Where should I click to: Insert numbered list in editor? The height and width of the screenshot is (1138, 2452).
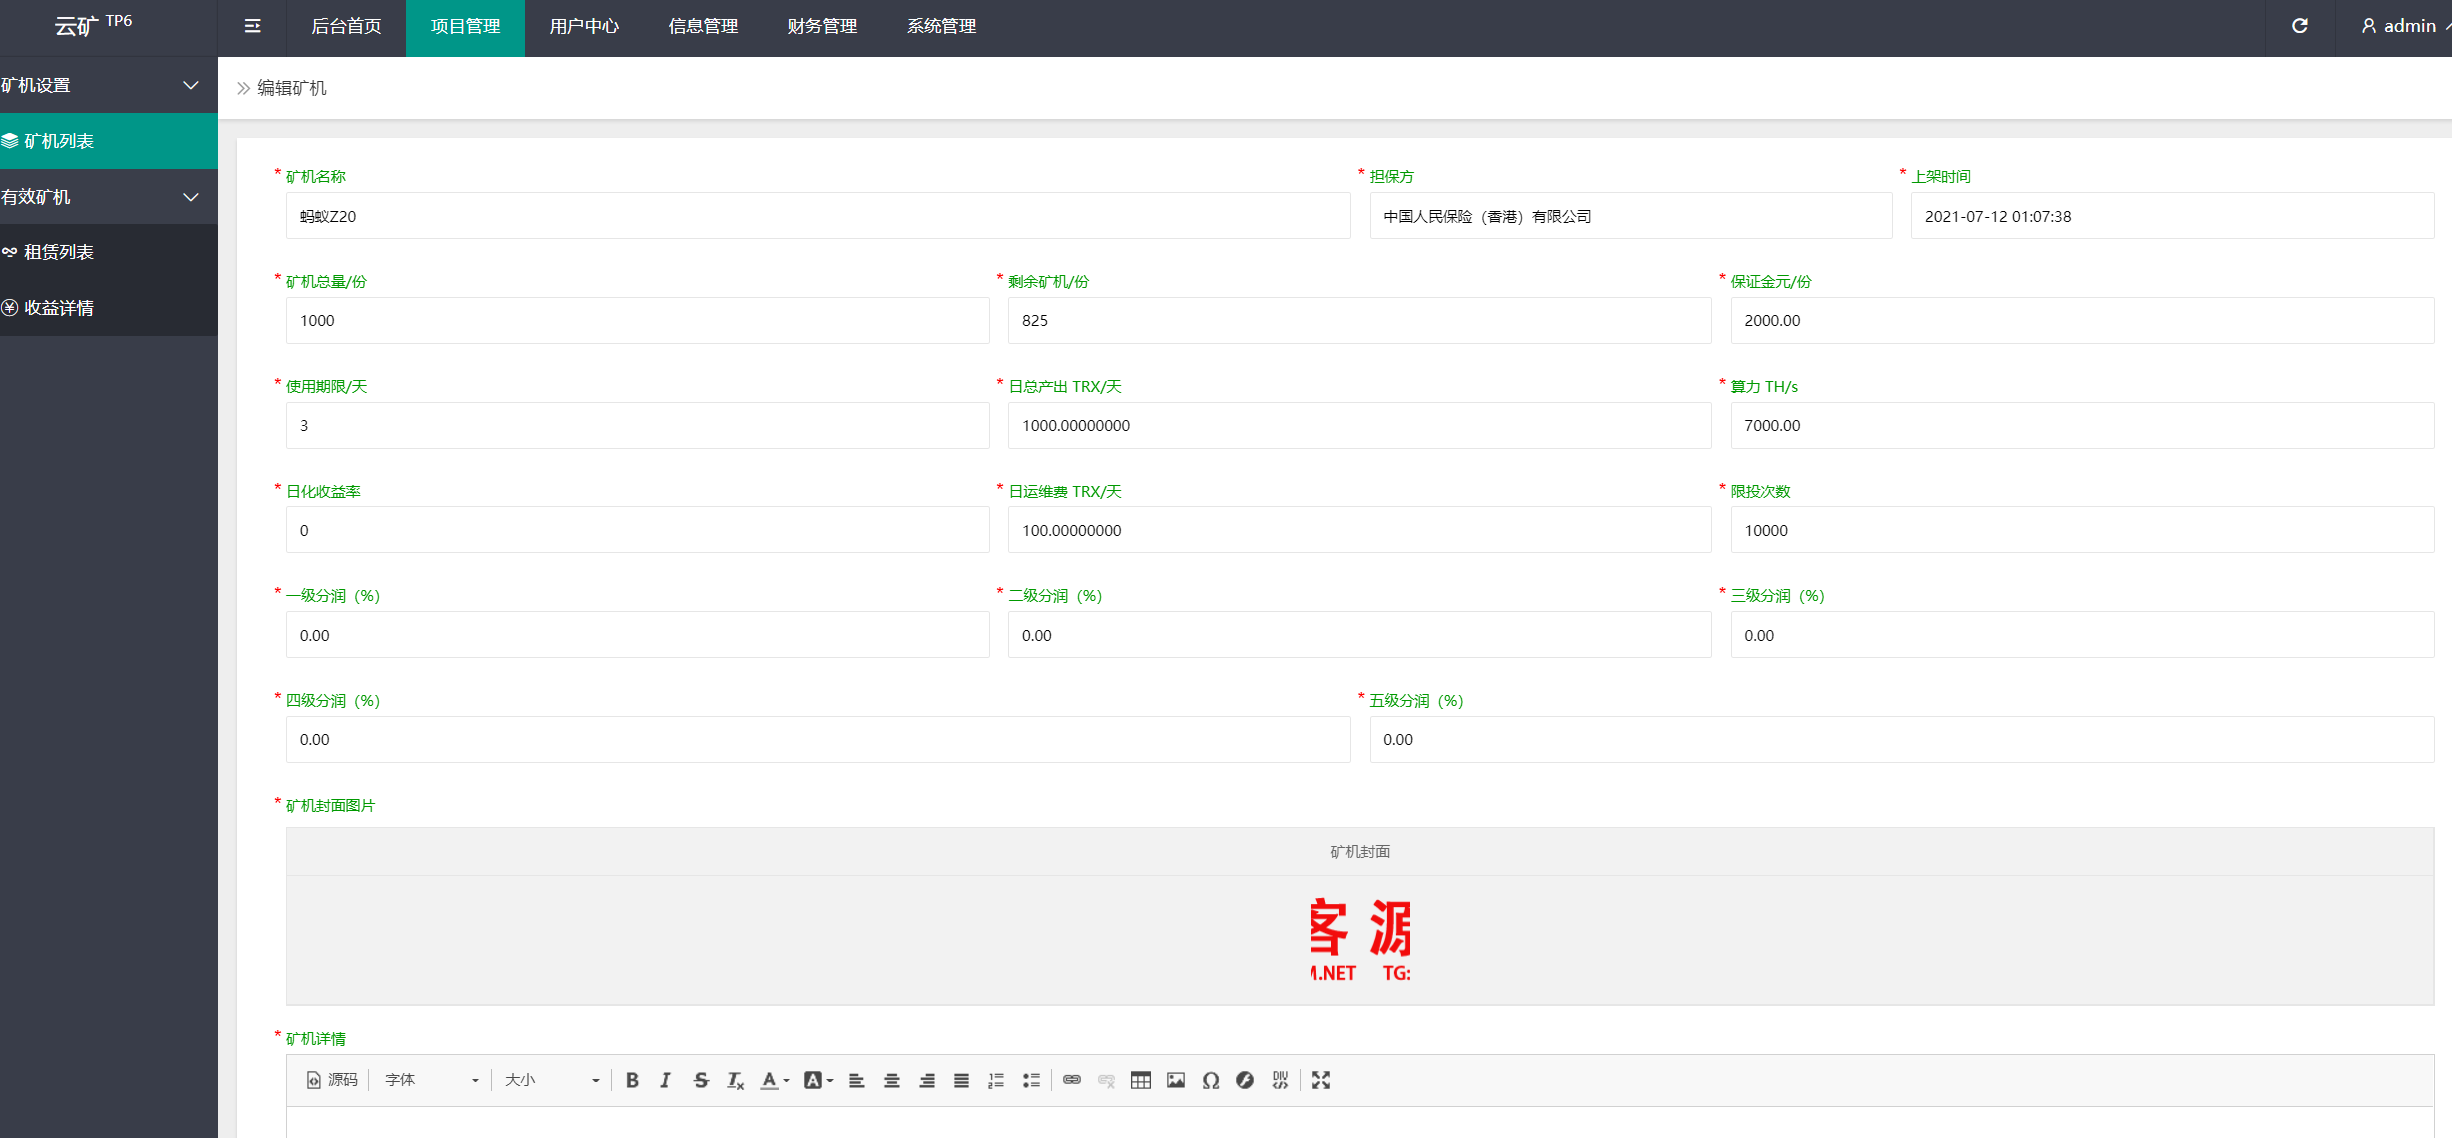(x=996, y=1080)
